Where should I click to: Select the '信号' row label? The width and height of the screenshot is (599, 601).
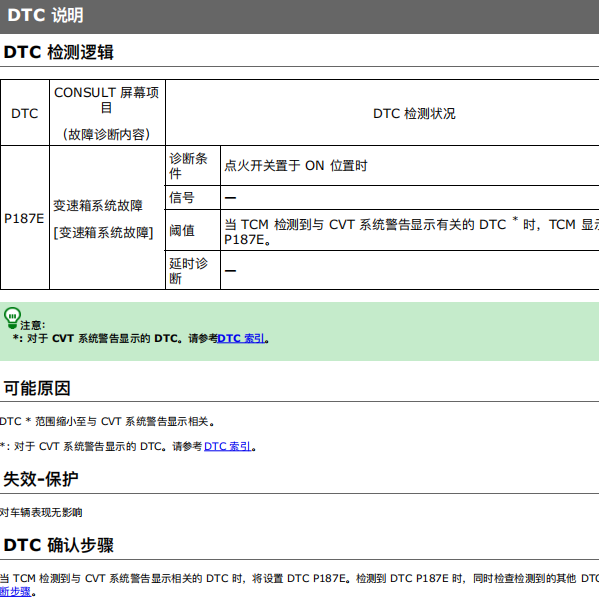(x=182, y=198)
